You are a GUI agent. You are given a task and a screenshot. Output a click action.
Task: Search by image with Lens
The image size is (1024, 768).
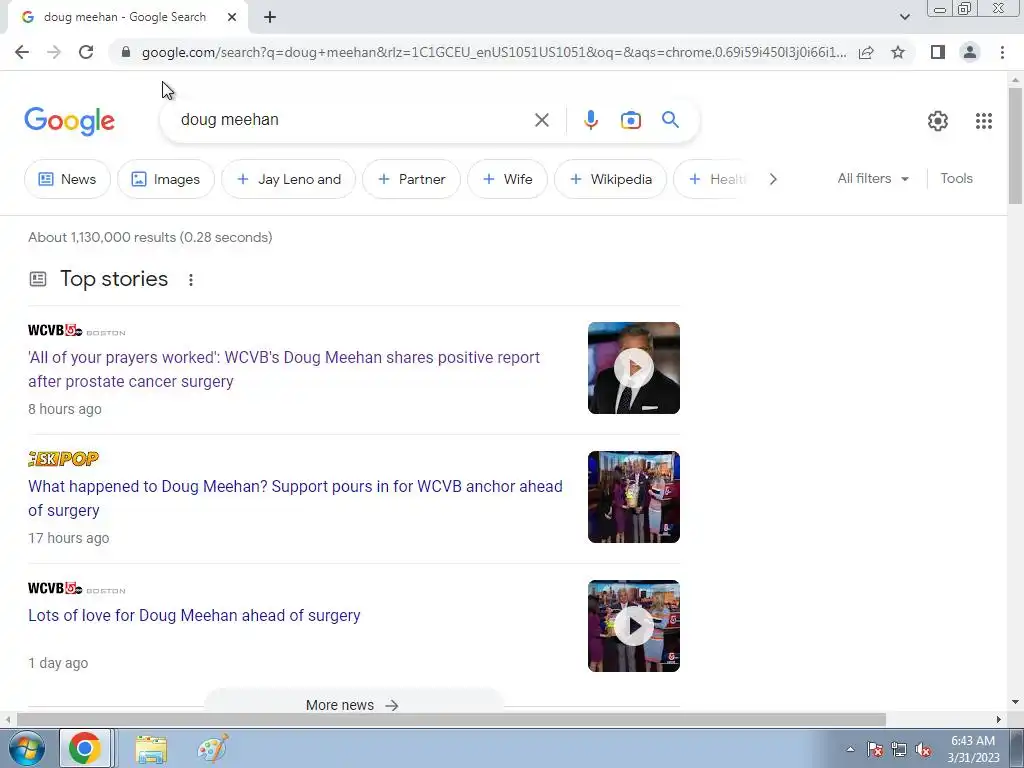tap(630, 120)
